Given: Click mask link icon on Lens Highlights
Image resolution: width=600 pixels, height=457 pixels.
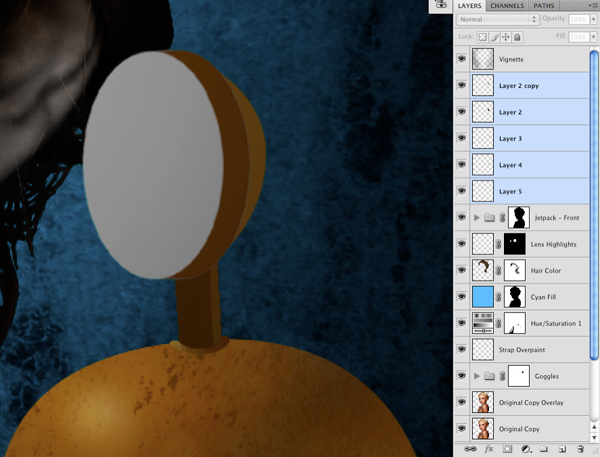Looking at the screenshot, I should coord(498,244).
